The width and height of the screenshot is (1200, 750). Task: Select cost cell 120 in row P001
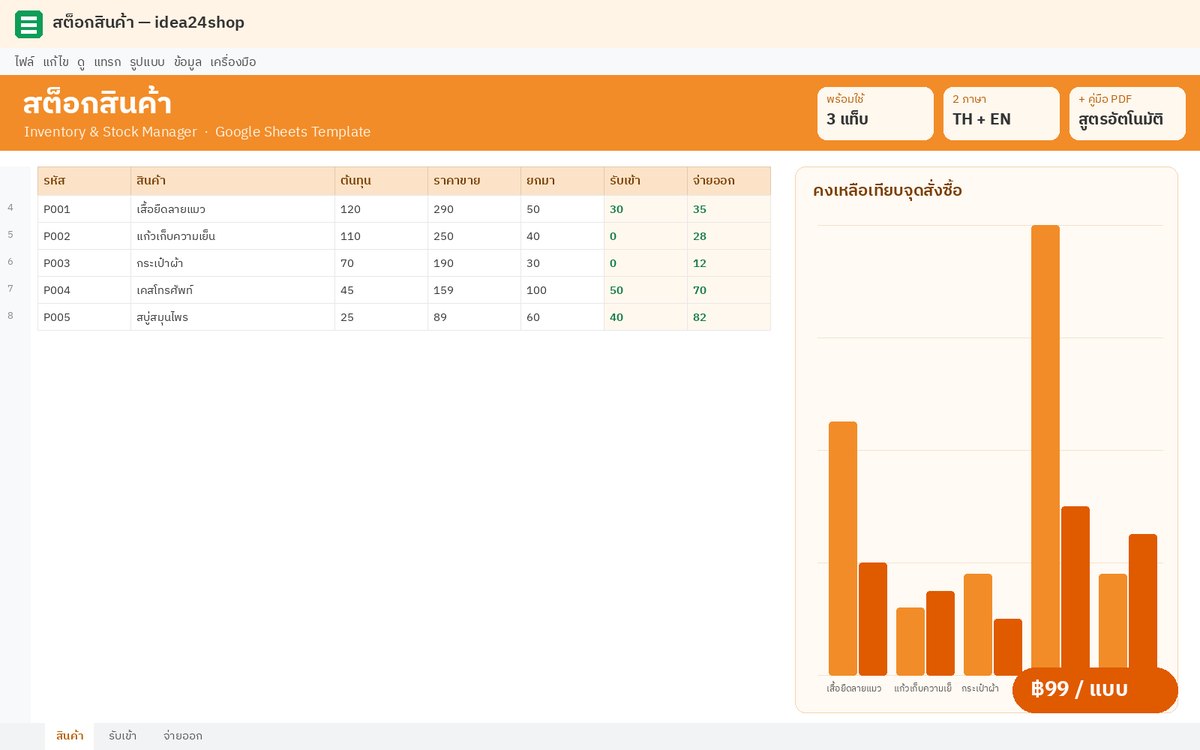(x=381, y=209)
